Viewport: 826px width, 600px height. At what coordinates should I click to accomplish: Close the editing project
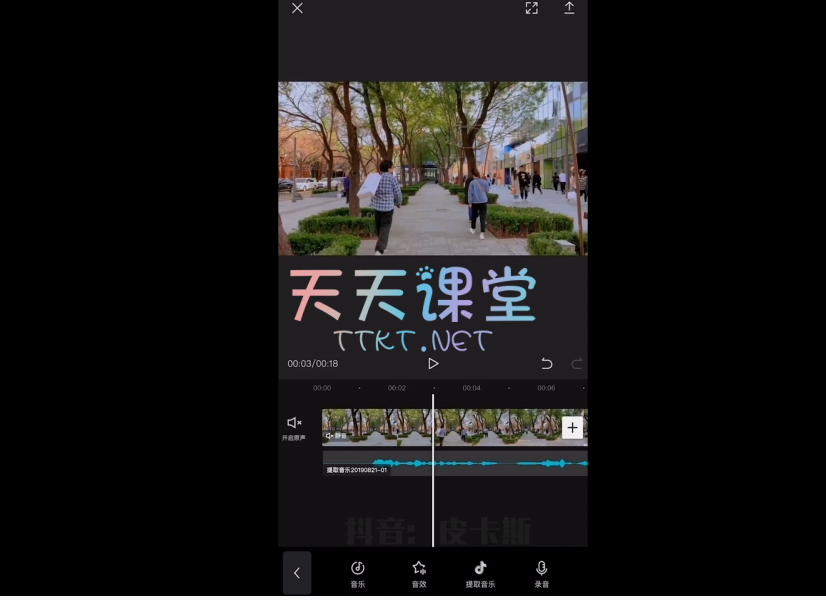point(297,8)
